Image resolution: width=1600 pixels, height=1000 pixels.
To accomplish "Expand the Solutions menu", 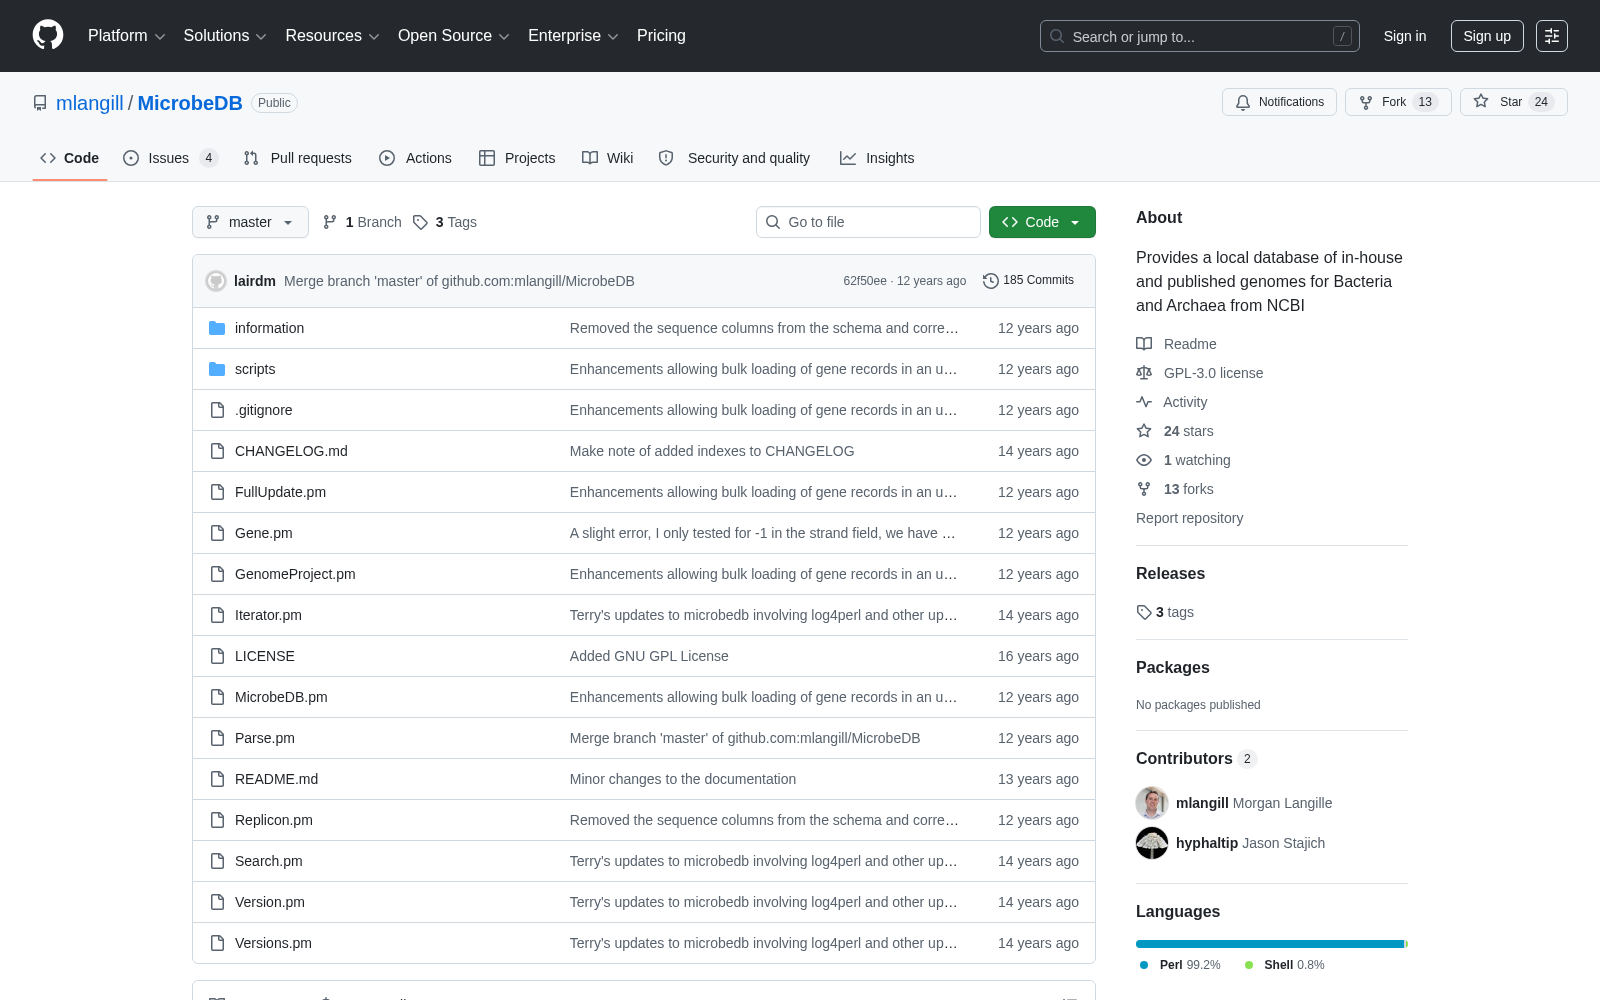I will 225,36.
